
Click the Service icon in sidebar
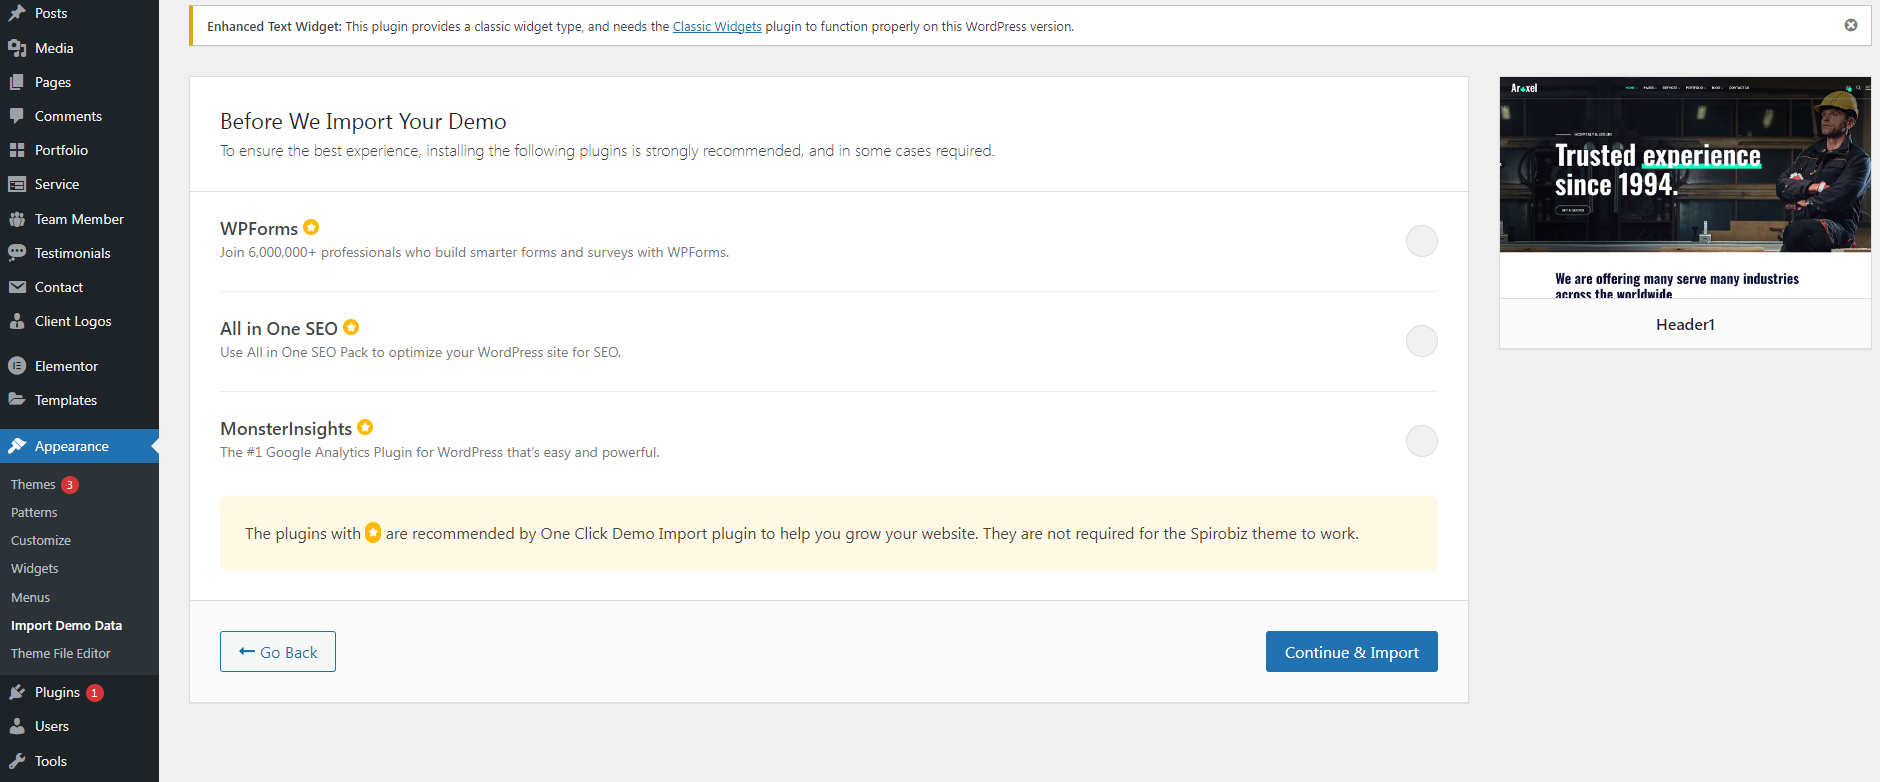(17, 184)
